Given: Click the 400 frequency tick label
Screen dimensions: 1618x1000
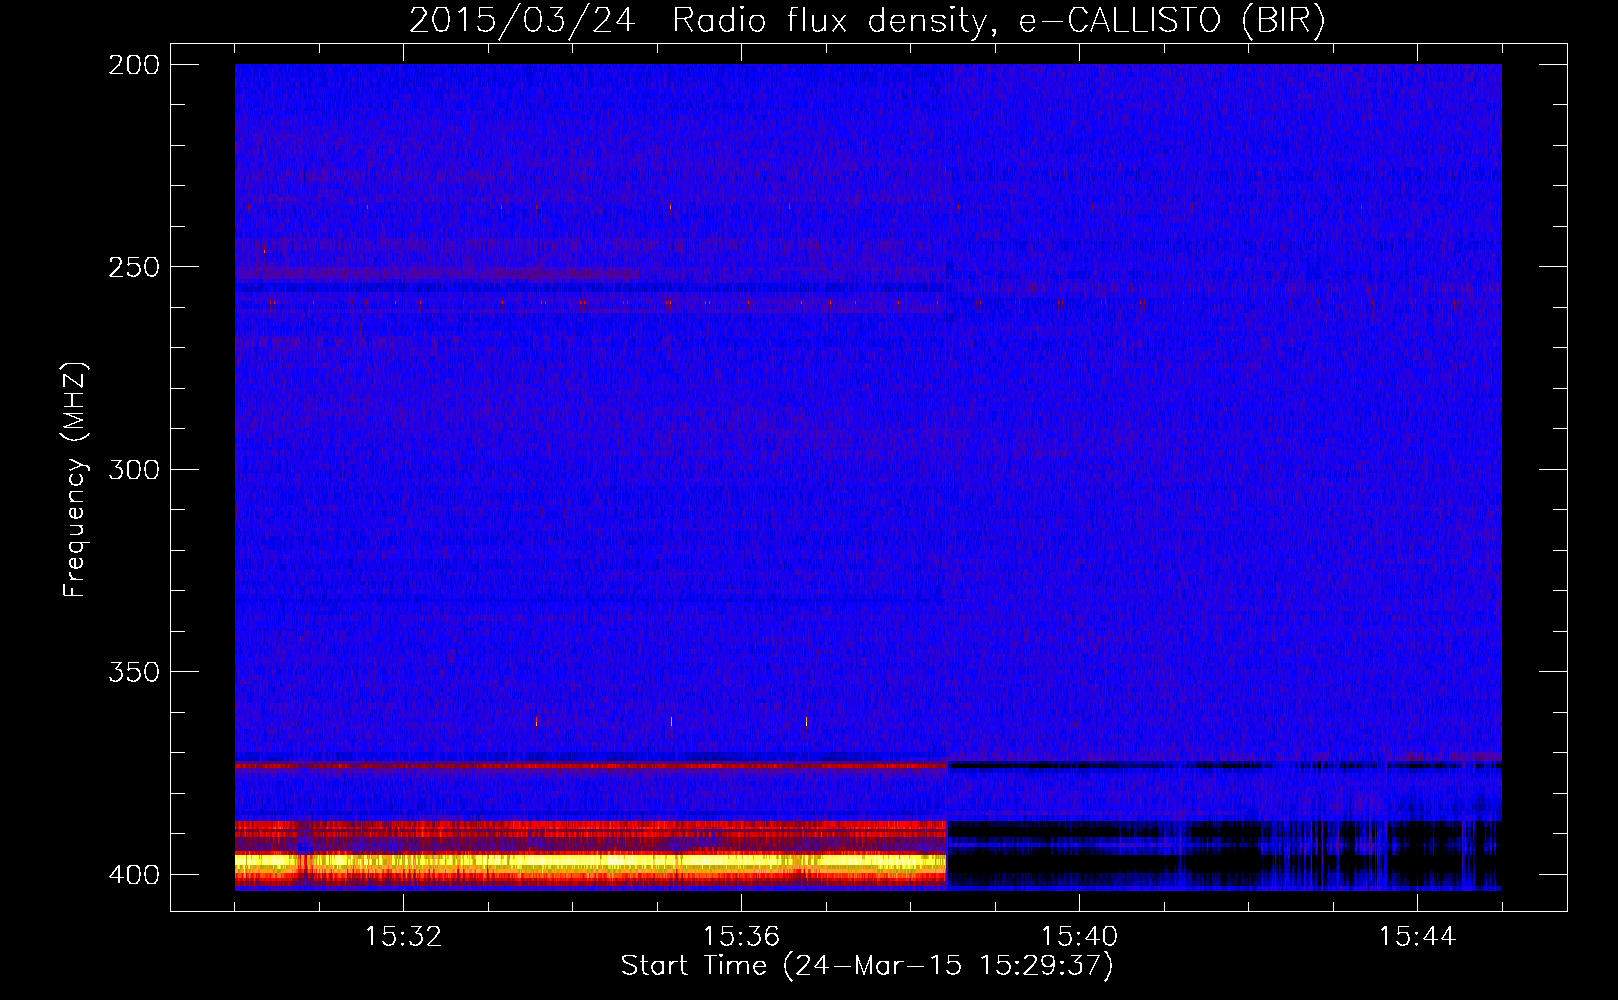Looking at the screenshot, I should 134,874.
